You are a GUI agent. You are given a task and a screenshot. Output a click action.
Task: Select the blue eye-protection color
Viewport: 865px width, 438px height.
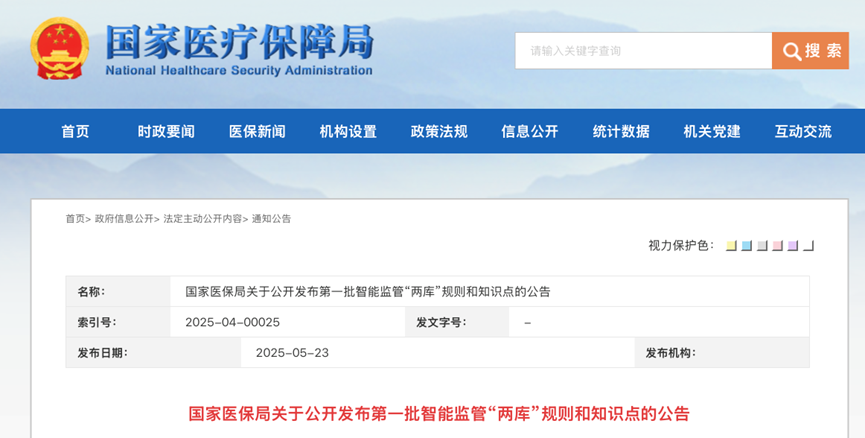[747, 246]
